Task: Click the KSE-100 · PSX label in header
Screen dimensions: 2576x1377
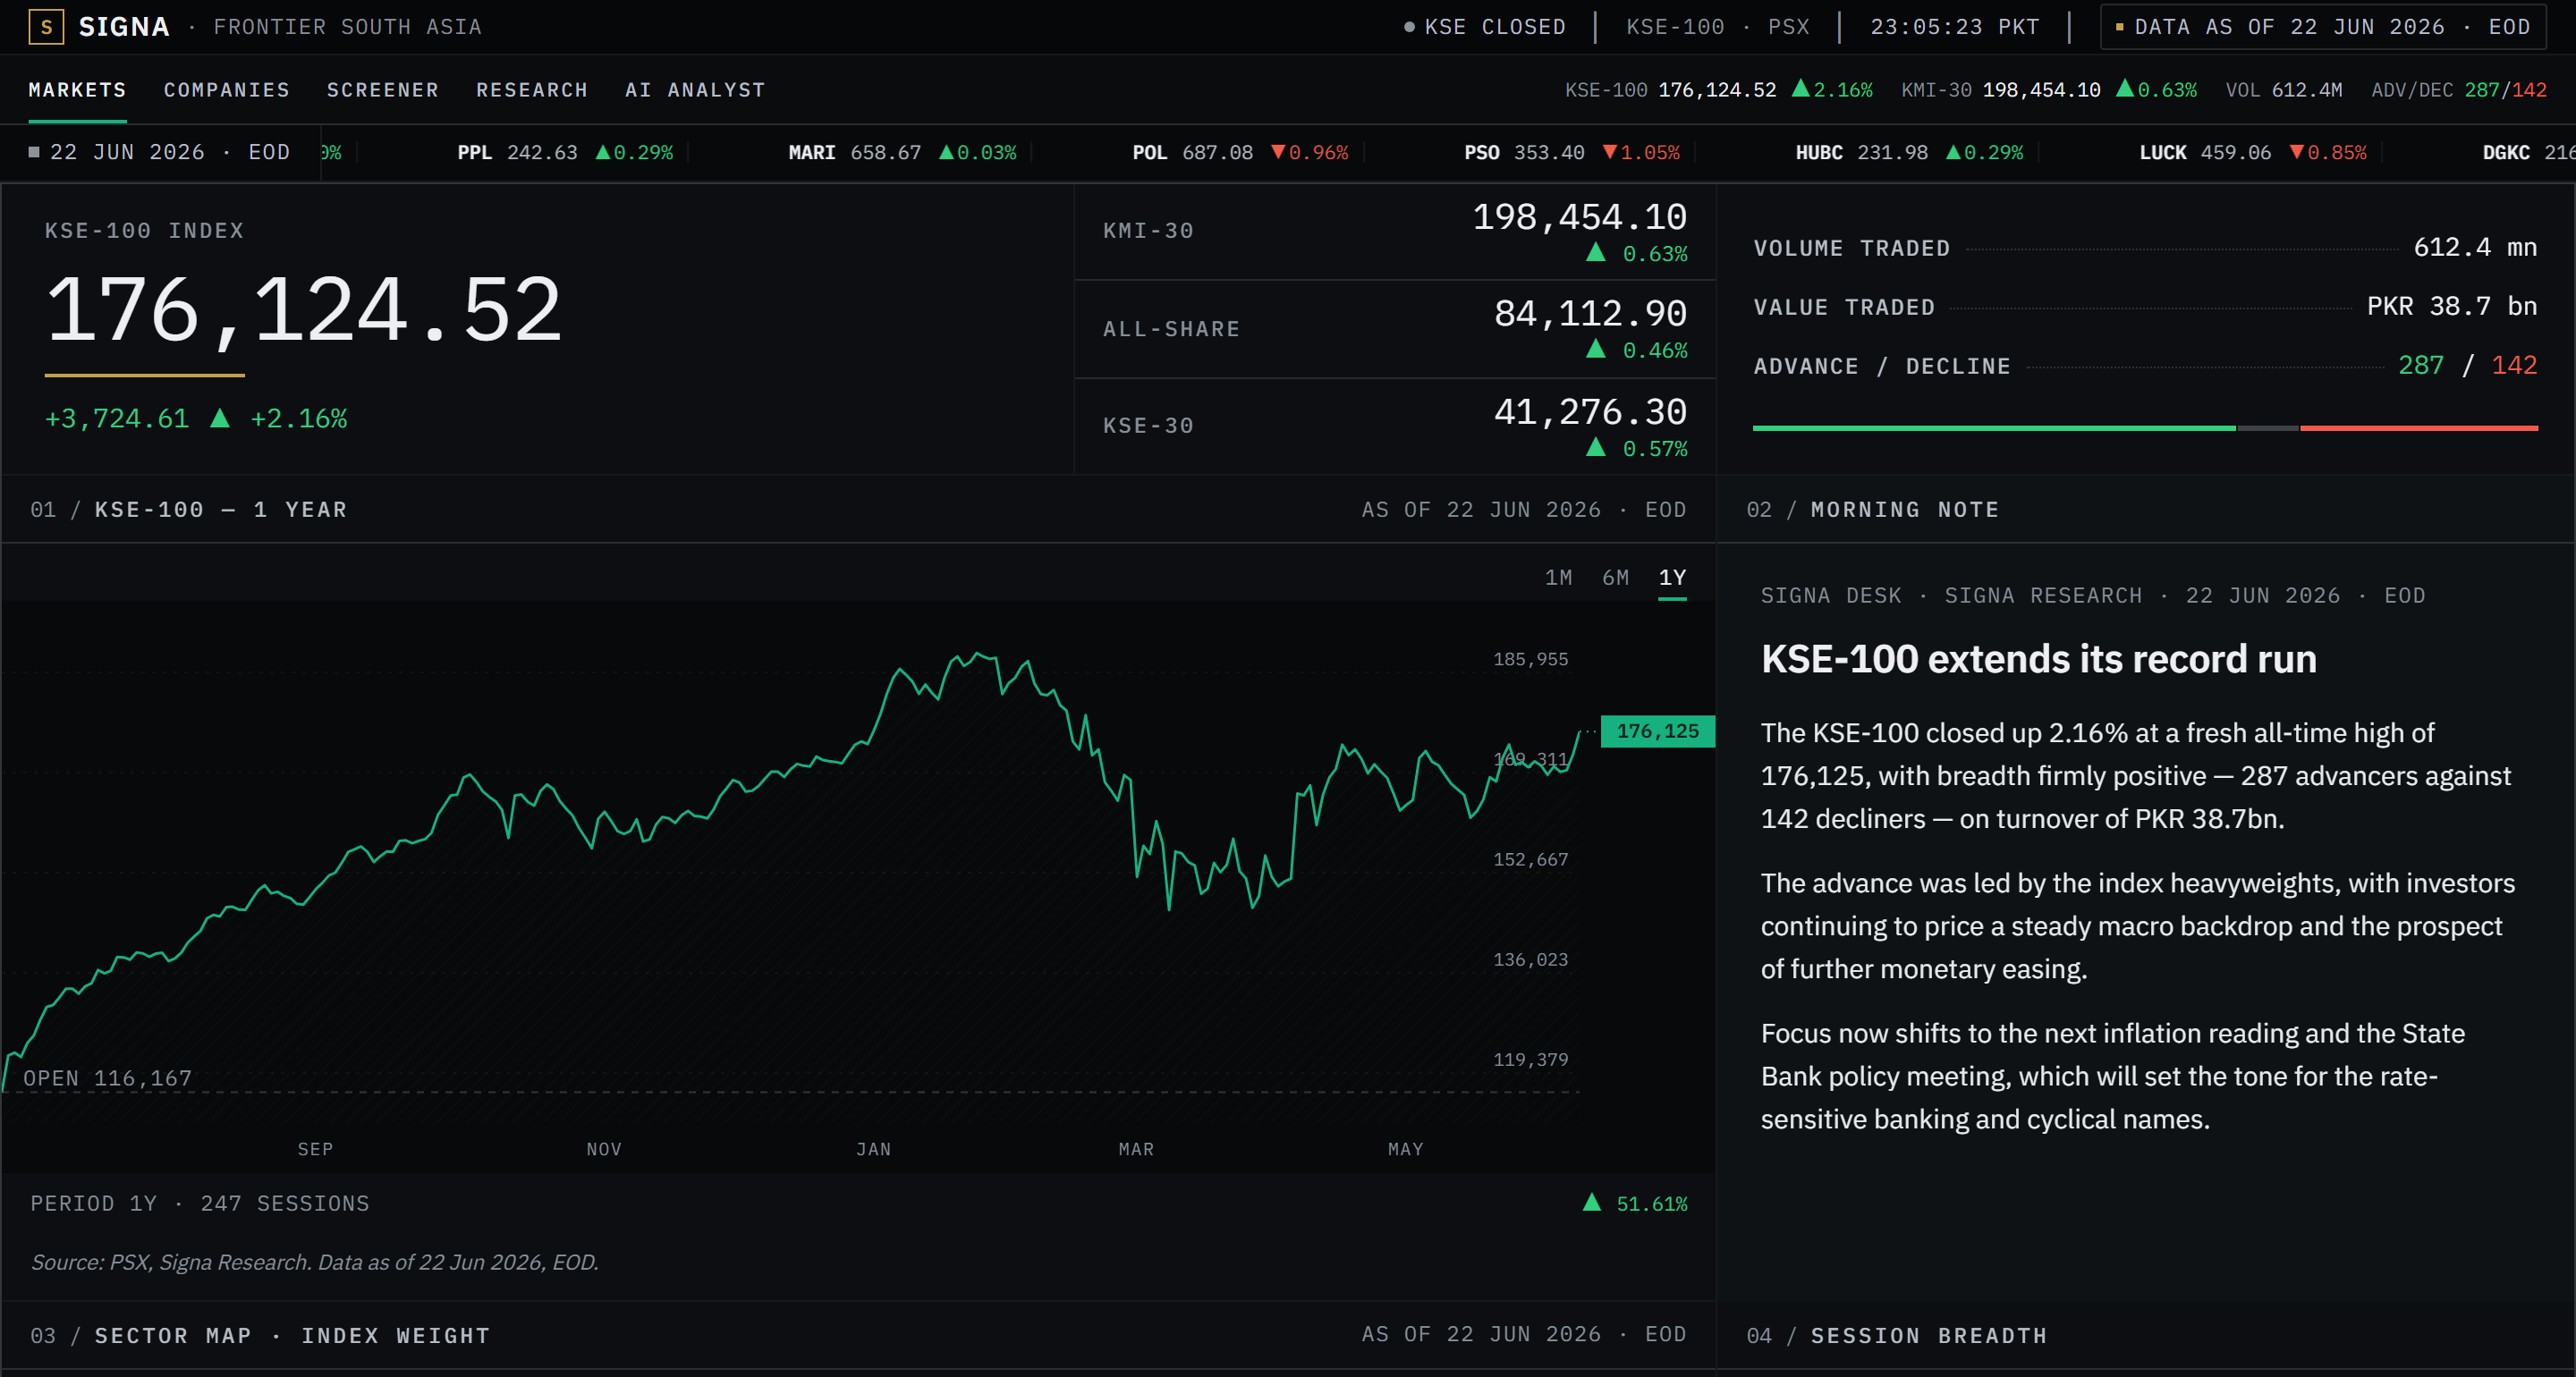Action: (x=1718, y=27)
